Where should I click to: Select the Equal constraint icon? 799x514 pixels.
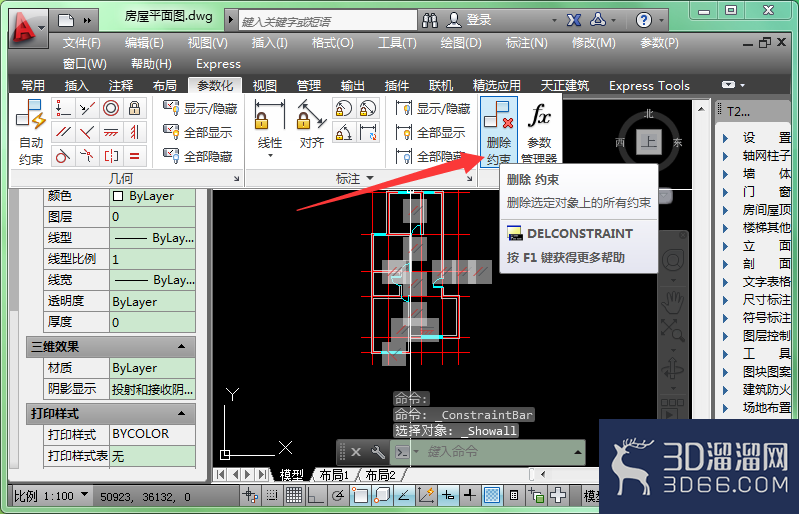click(x=135, y=156)
